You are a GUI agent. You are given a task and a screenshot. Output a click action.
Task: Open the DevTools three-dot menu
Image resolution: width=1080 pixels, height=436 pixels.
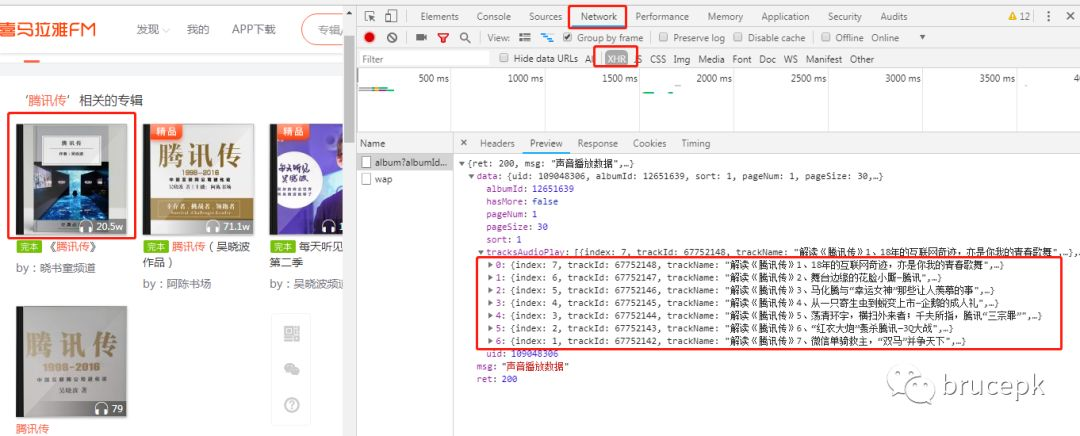[x=1049, y=16]
